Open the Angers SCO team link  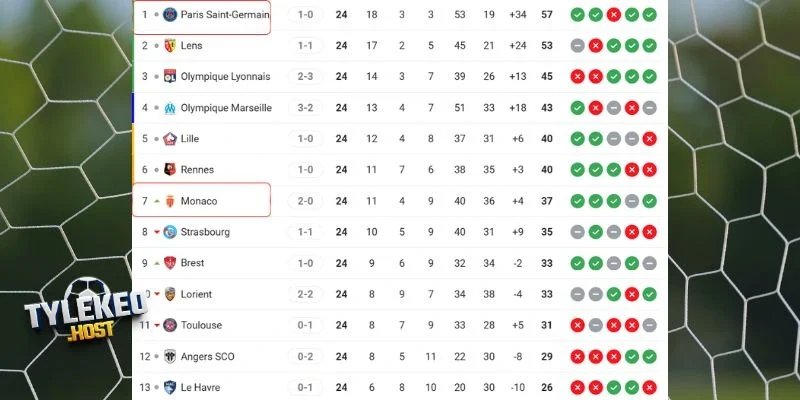[x=208, y=356]
